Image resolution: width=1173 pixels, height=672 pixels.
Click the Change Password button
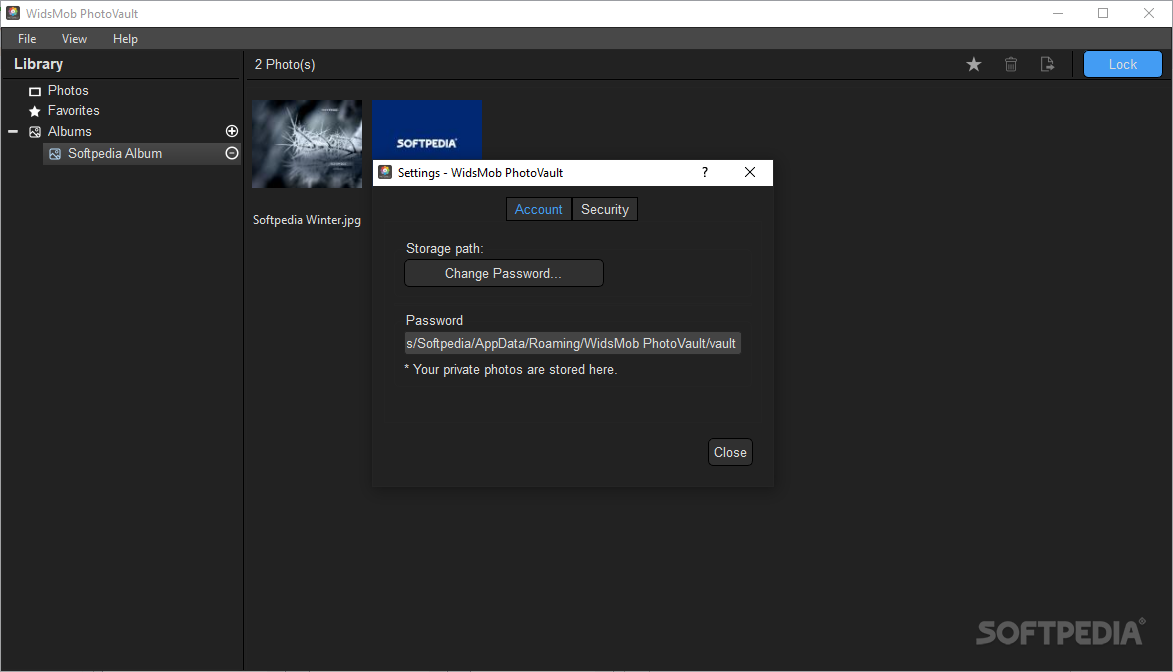[503, 273]
